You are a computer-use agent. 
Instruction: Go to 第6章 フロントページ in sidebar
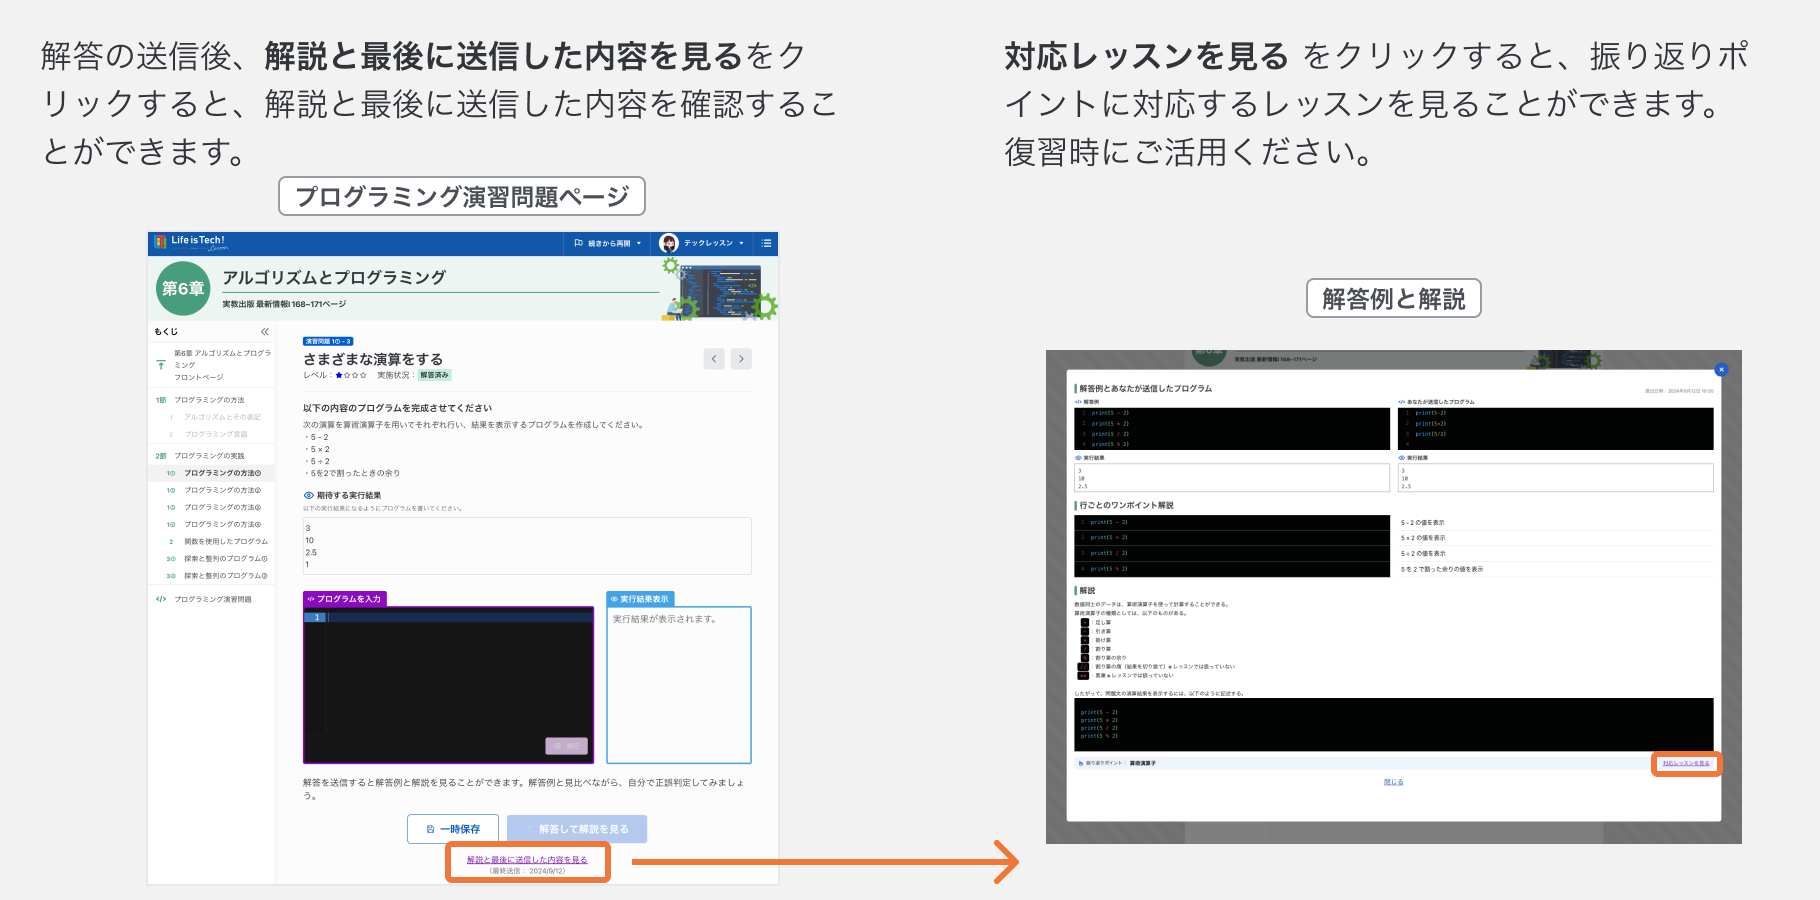pos(212,365)
